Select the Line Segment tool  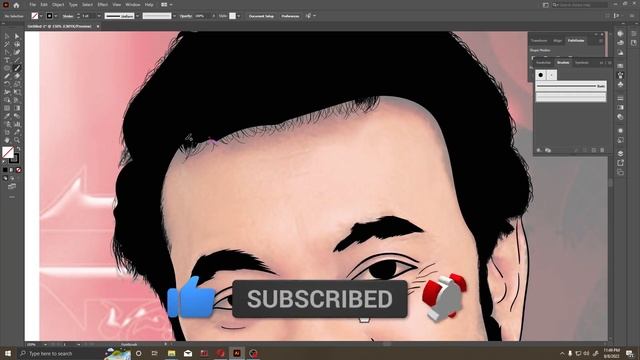17,60
